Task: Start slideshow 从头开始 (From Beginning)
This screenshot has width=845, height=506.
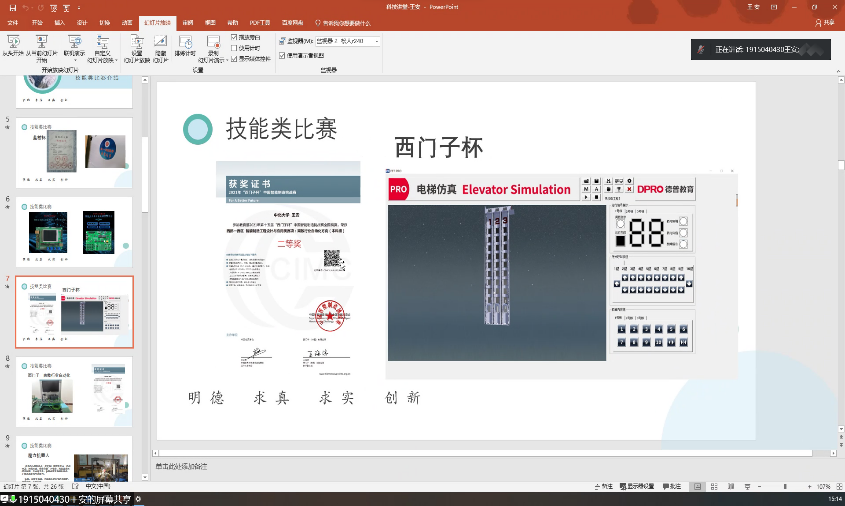Action: tap(13, 46)
